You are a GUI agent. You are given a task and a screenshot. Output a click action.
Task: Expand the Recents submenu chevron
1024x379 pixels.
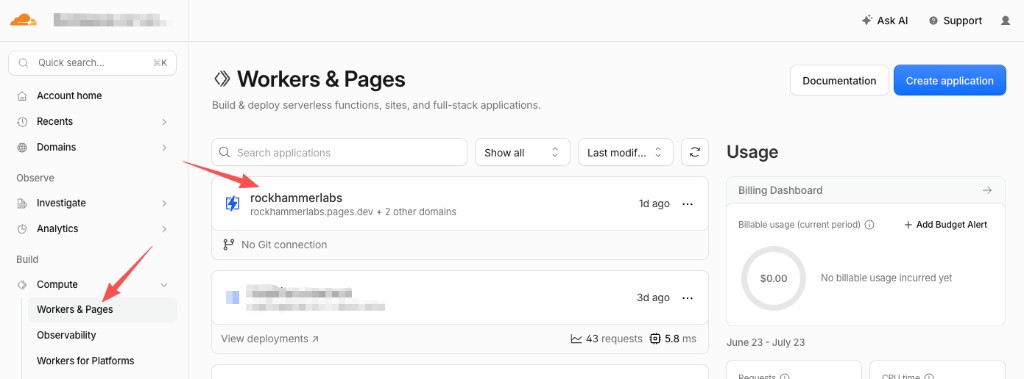165,122
